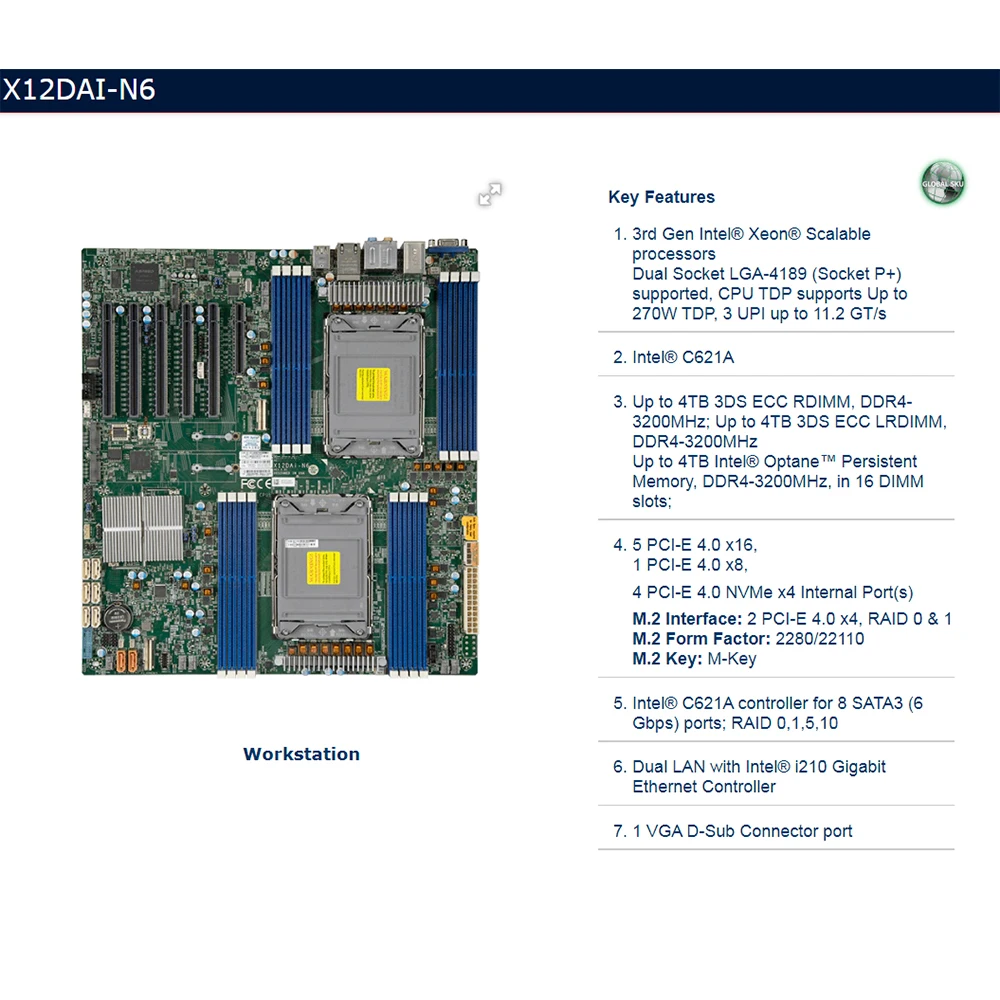
Task: Select 'Gbps) ports; RAID 0,1,5,10' line
Action: tap(735, 723)
